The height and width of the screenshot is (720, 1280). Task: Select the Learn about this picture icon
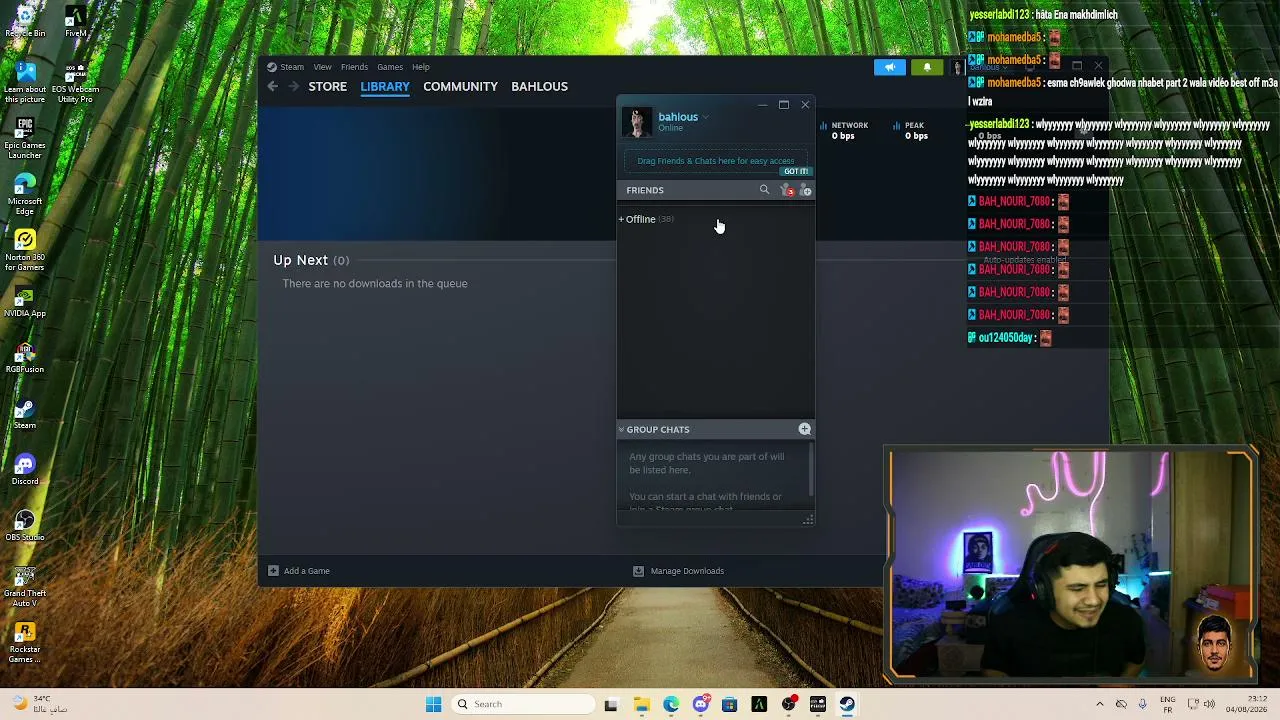click(25, 83)
